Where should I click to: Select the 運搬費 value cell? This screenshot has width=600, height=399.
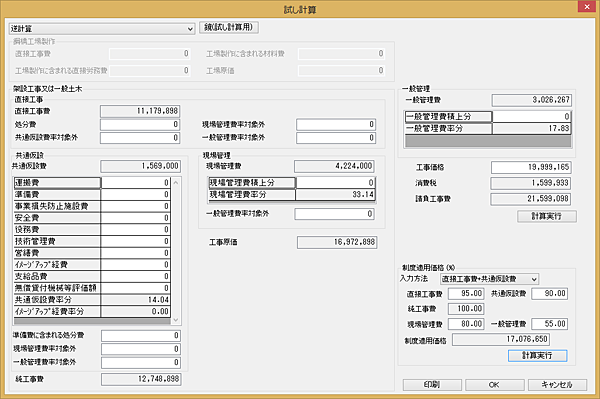(x=135, y=183)
